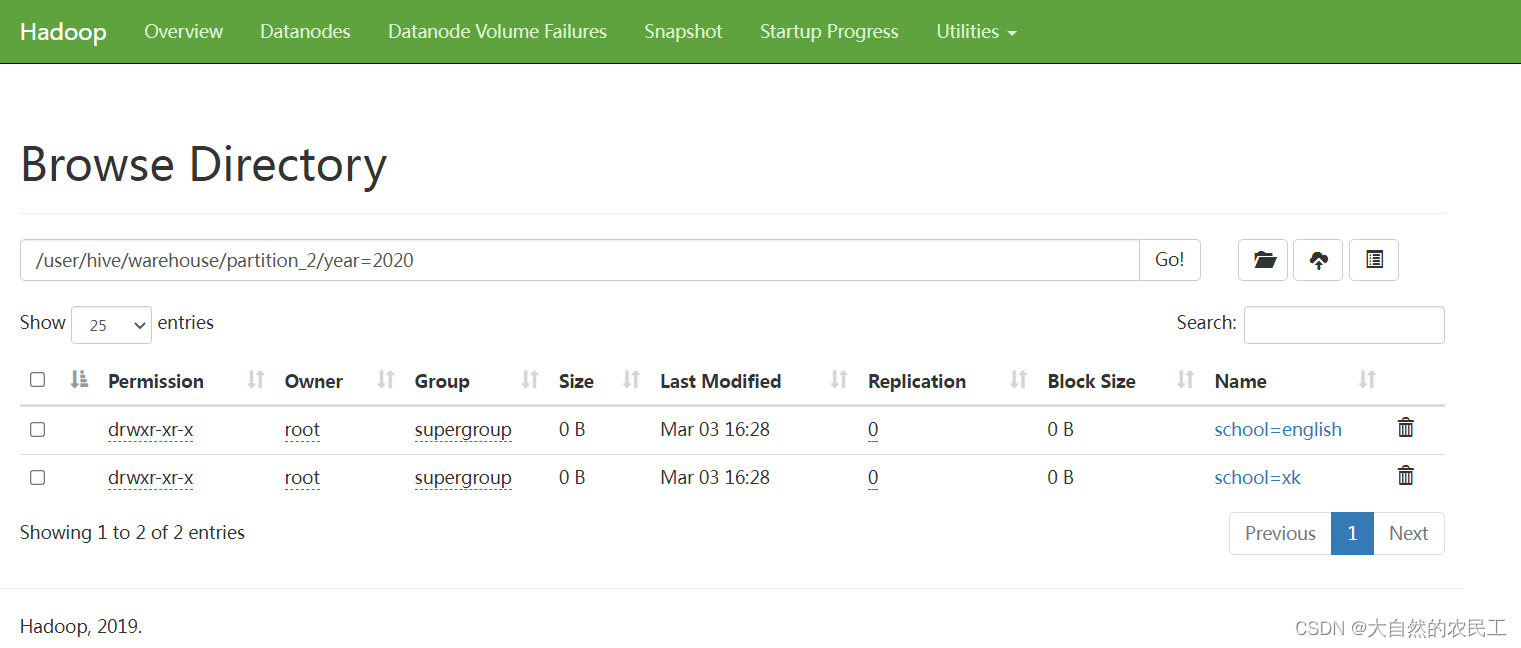Click the Next pagination button
1521x648 pixels.
coord(1408,533)
